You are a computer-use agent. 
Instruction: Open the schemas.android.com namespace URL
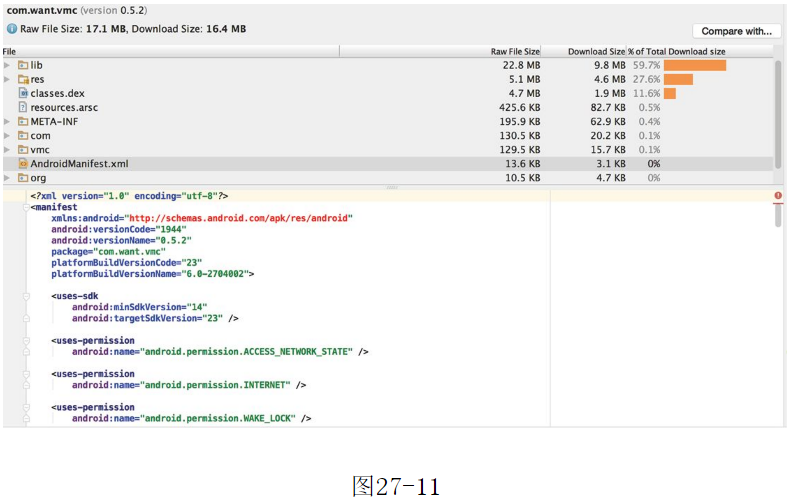(x=238, y=217)
